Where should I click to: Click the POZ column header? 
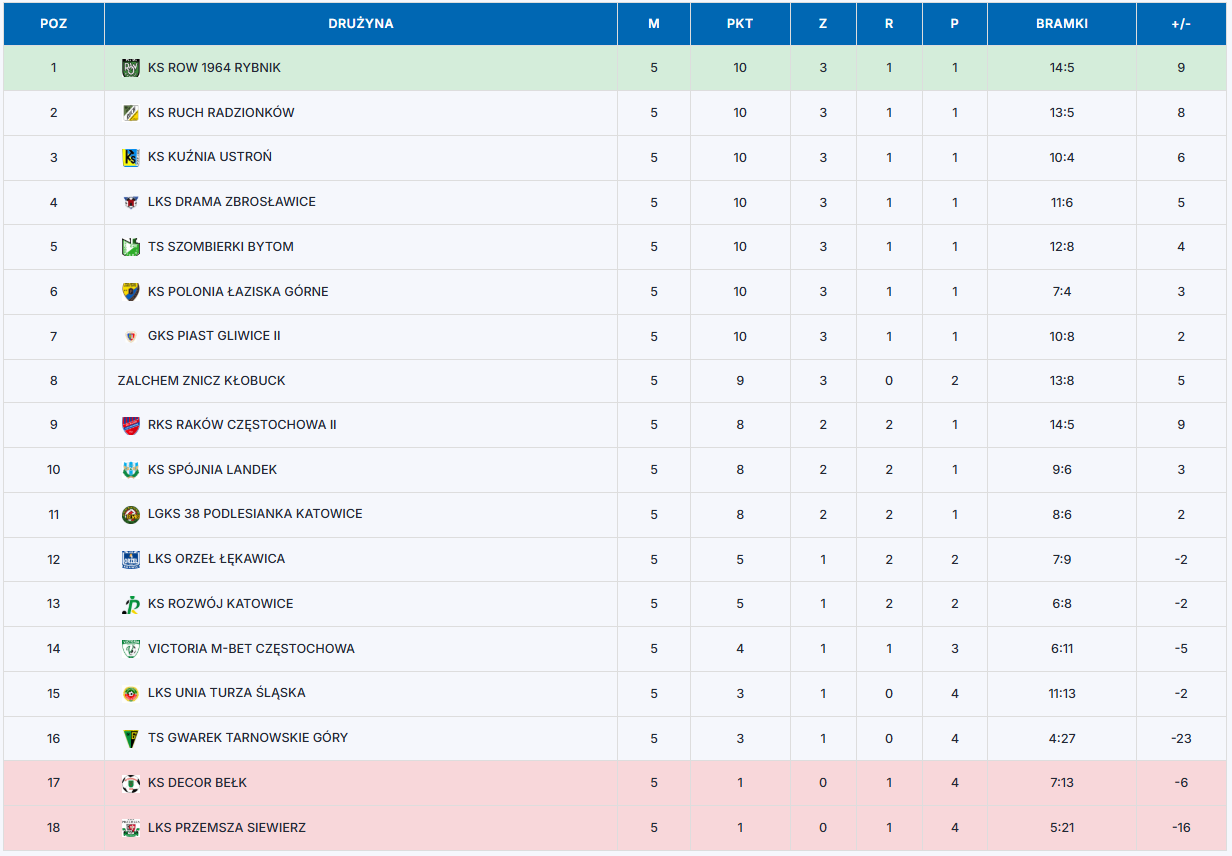pos(54,24)
